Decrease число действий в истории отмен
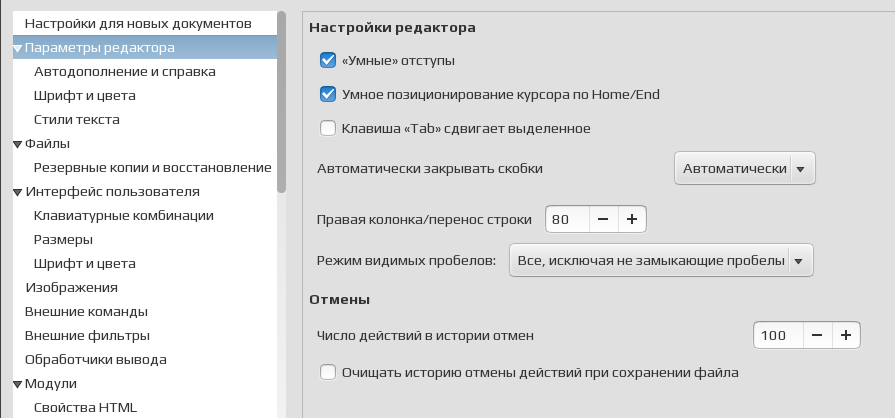 coord(817,335)
